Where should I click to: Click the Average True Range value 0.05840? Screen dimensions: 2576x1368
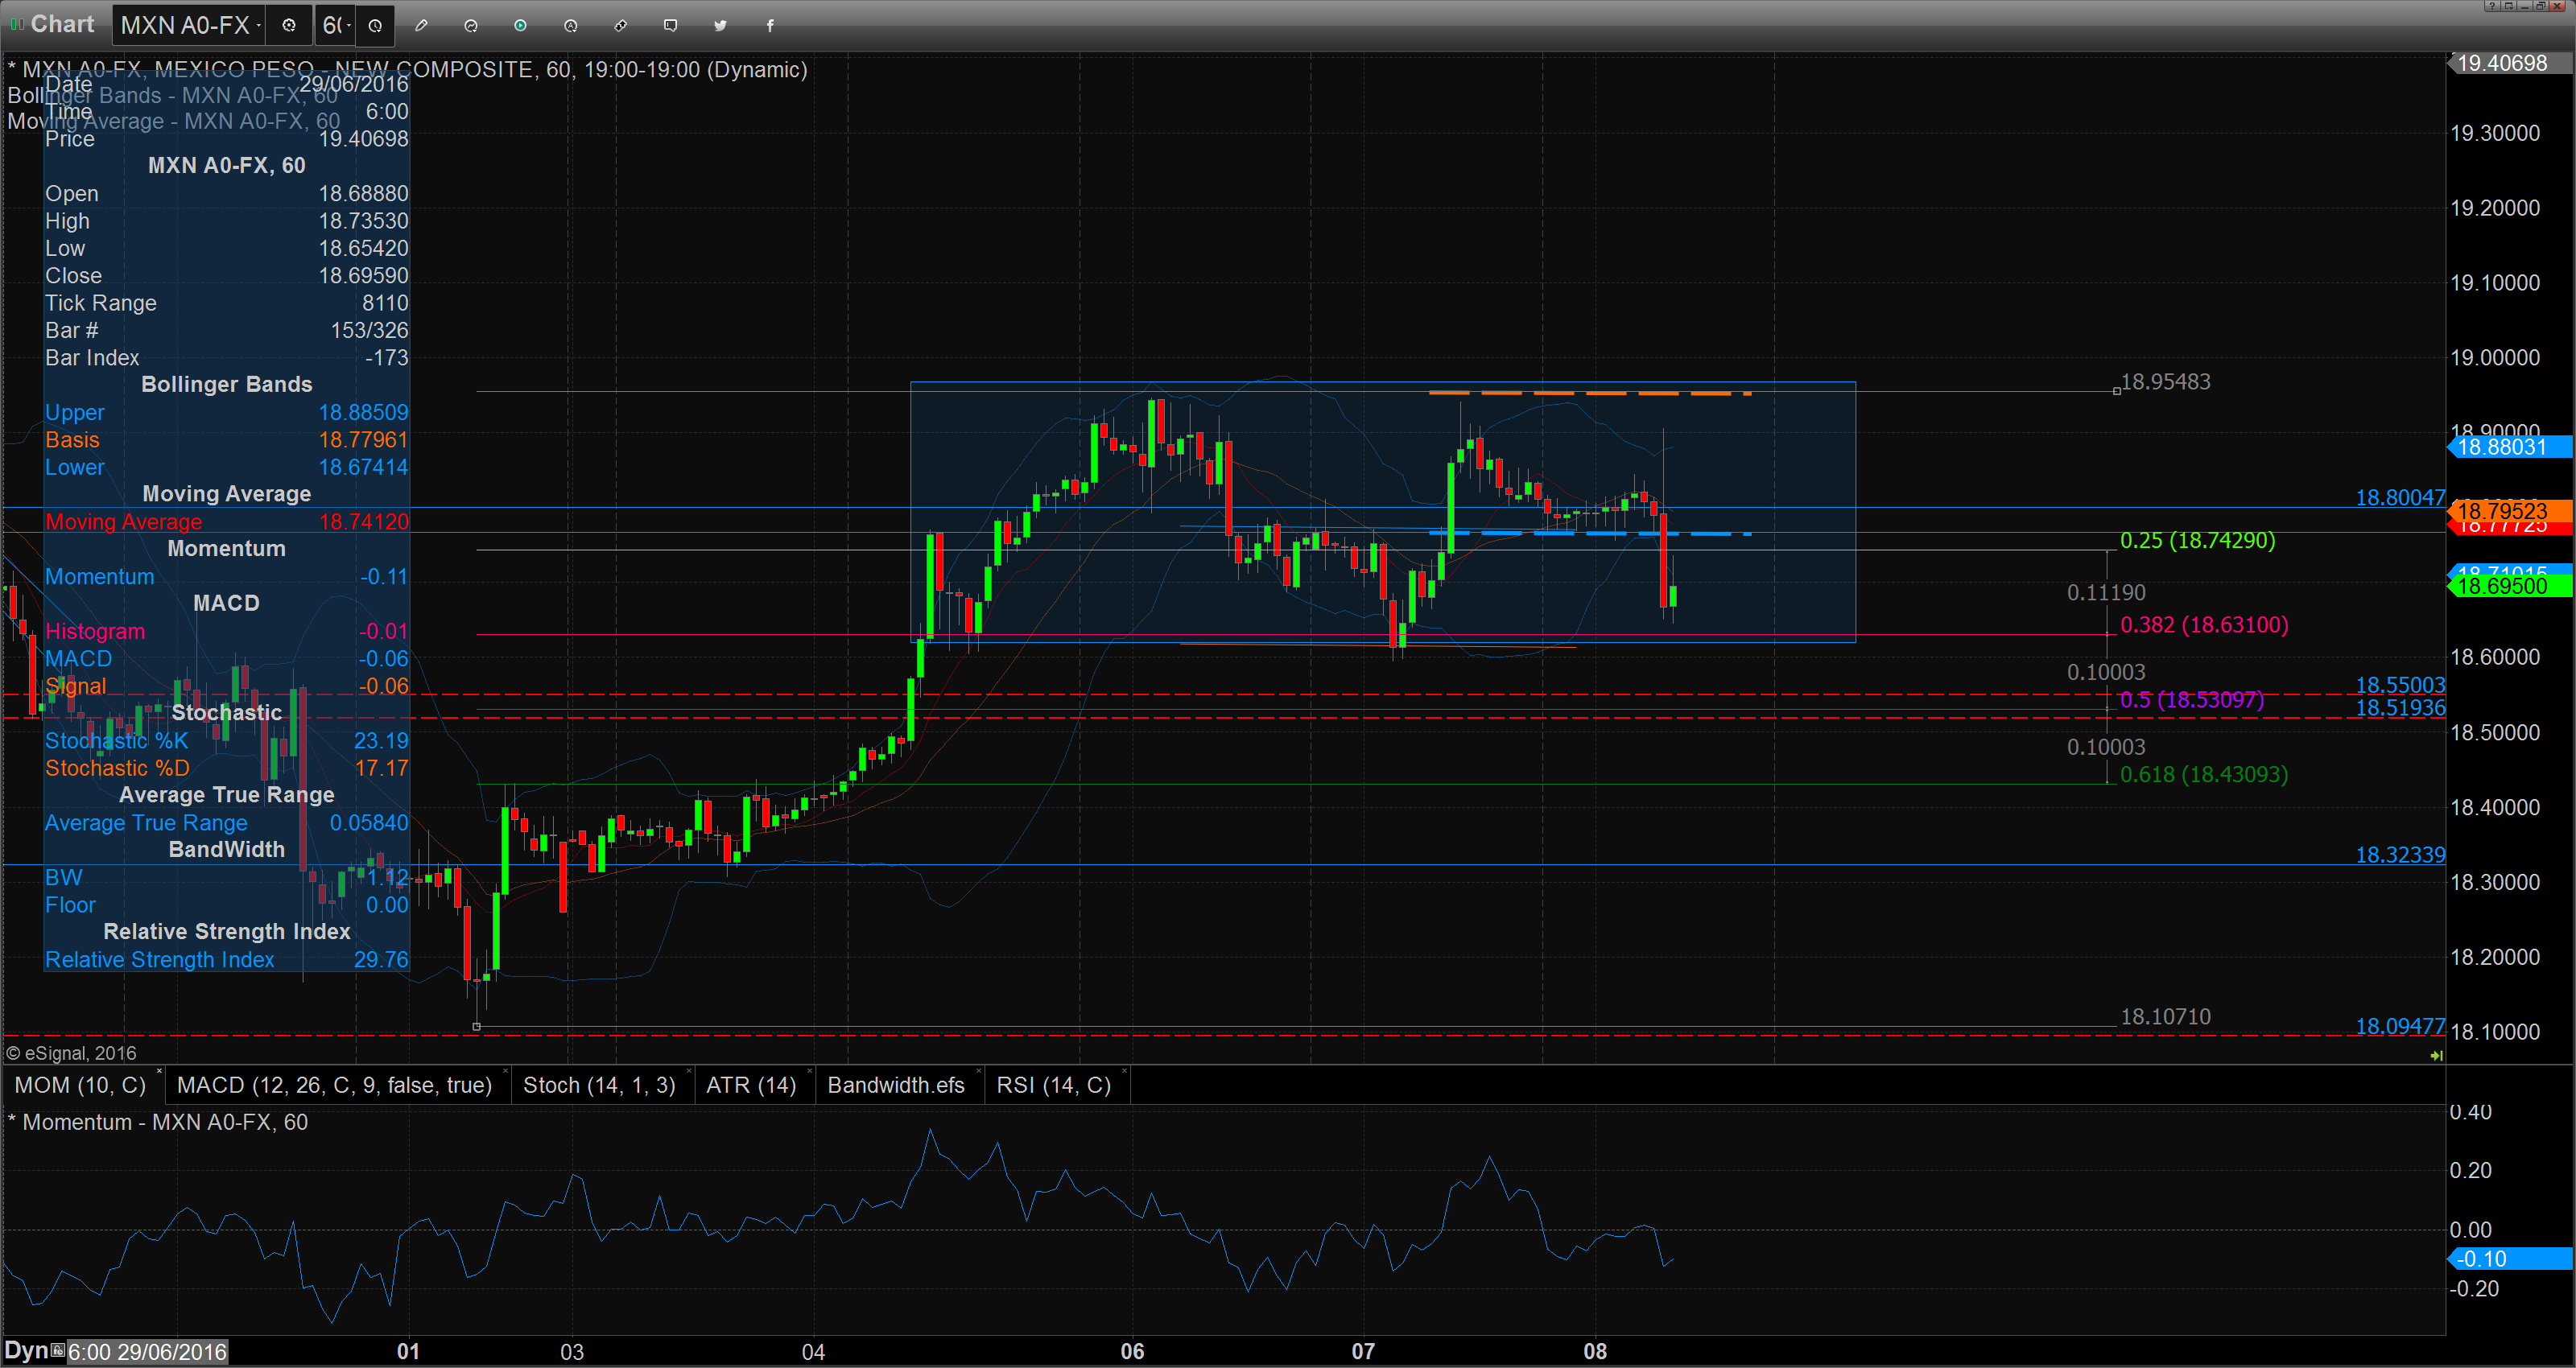pyautogui.click(x=369, y=823)
